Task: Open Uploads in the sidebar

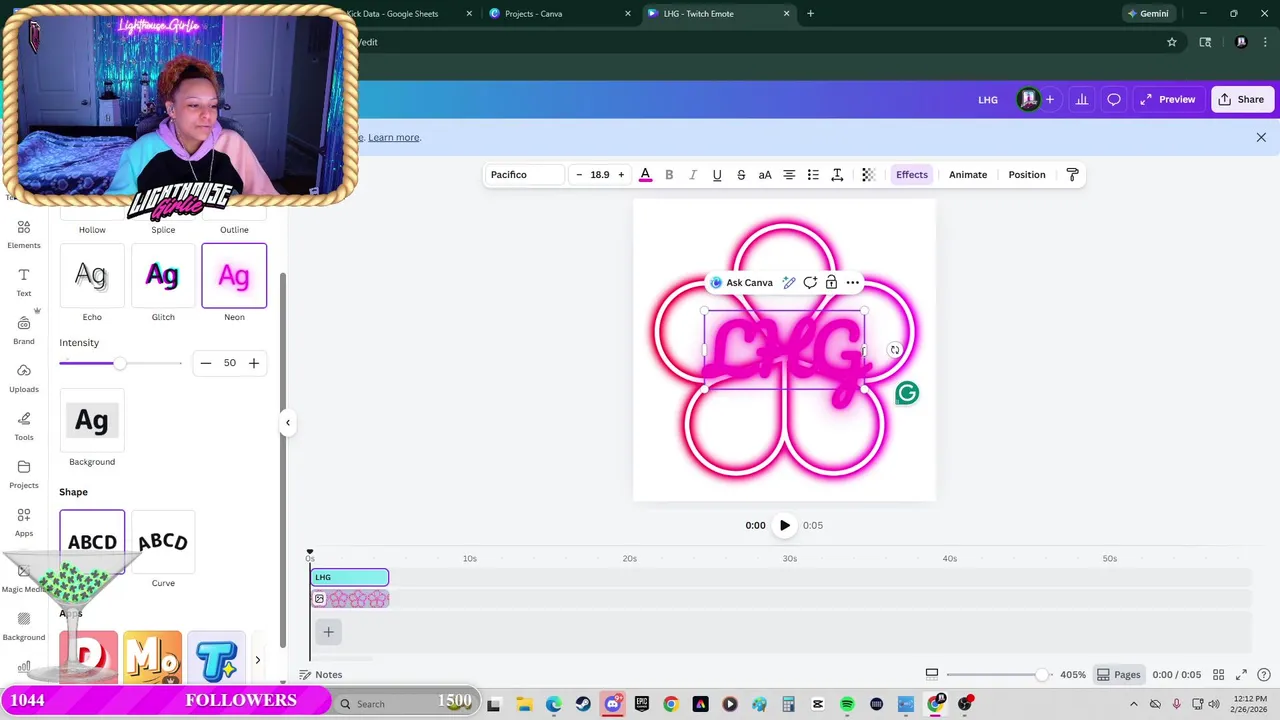Action: tap(24, 378)
